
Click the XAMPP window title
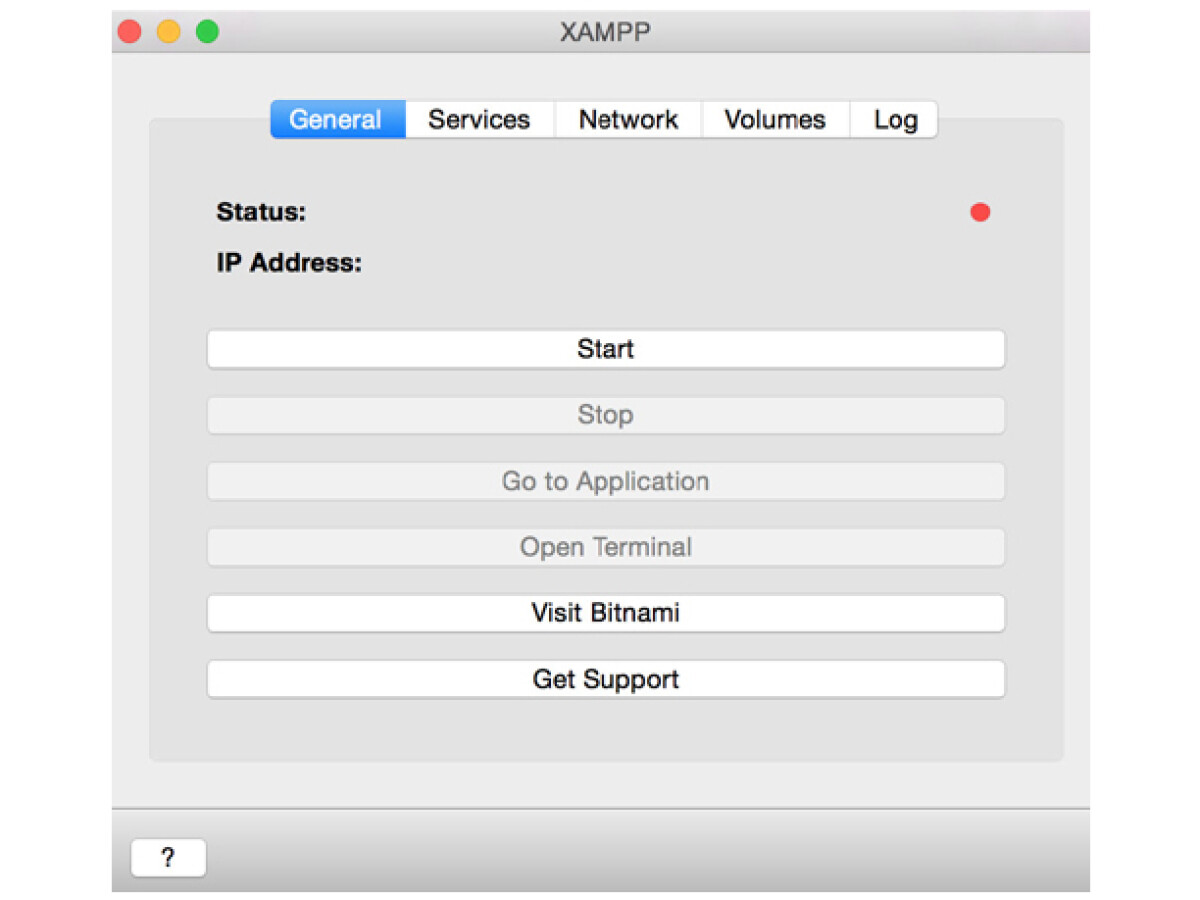click(605, 32)
